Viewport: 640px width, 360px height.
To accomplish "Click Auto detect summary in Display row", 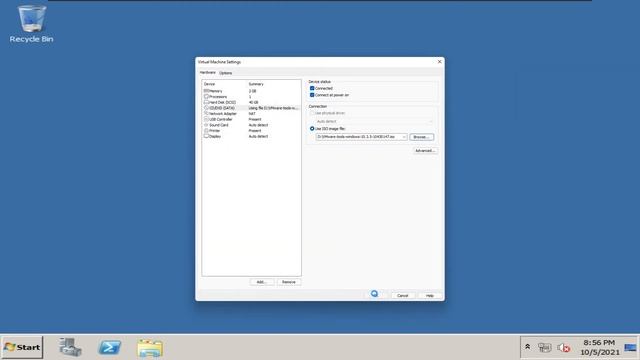I will tap(258, 136).
